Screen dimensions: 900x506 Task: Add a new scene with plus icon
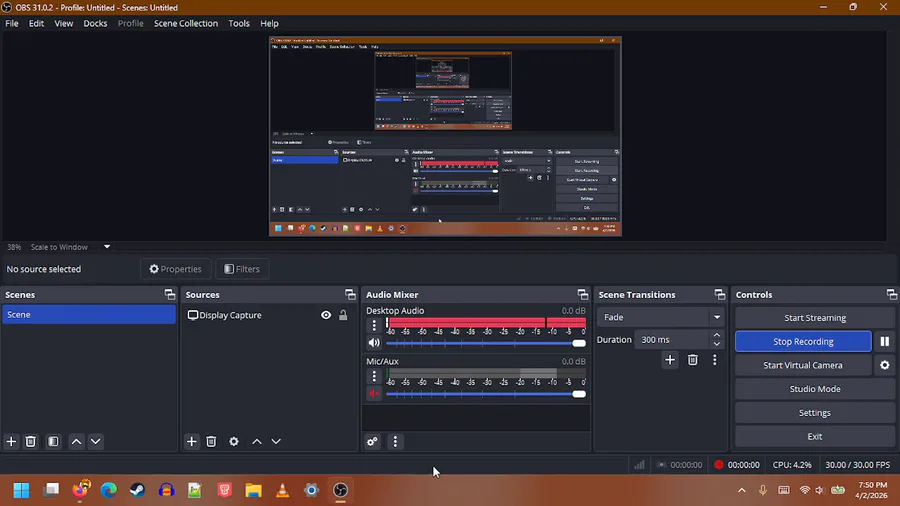tap(11, 441)
